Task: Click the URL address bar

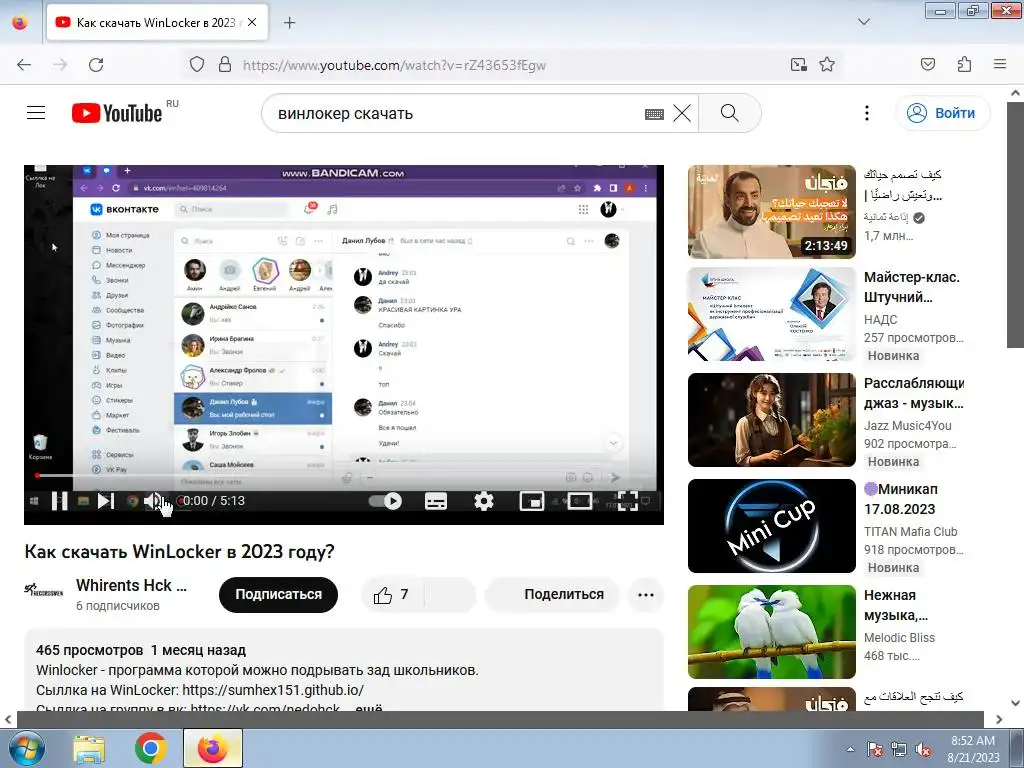Action: (x=509, y=65)
